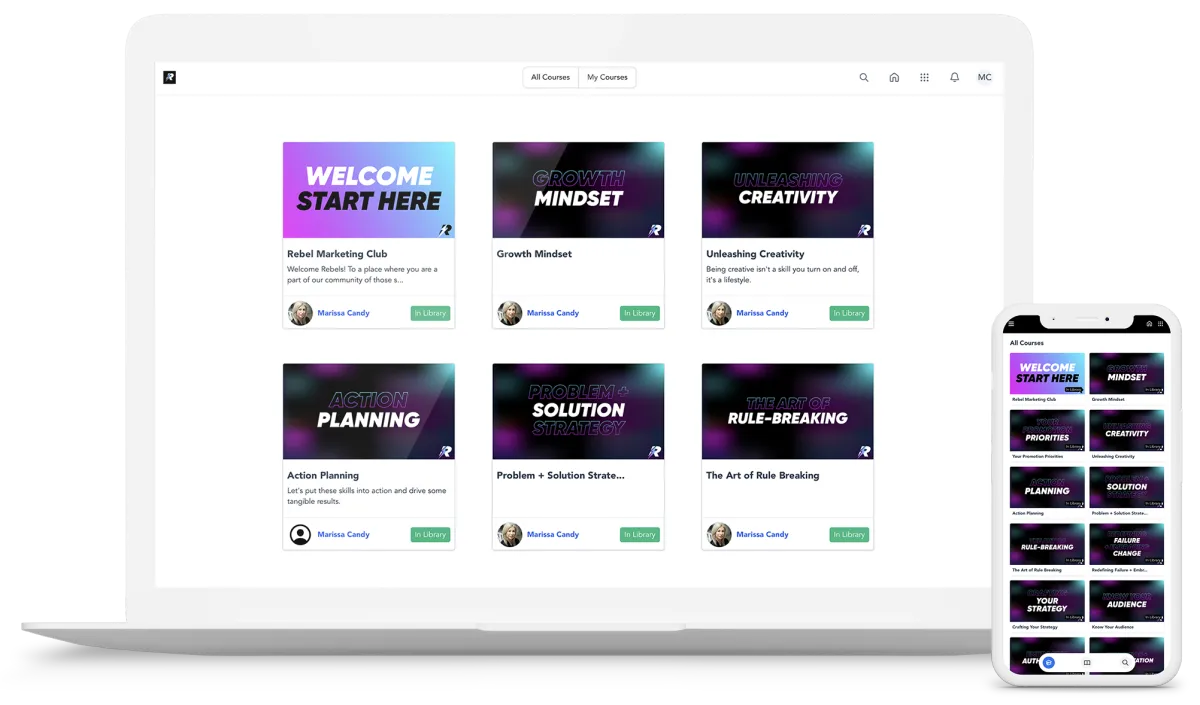Tap the All Courses heading on the phone
The width and height of the screenshot is (1200, 705).
click(1027, 343)
